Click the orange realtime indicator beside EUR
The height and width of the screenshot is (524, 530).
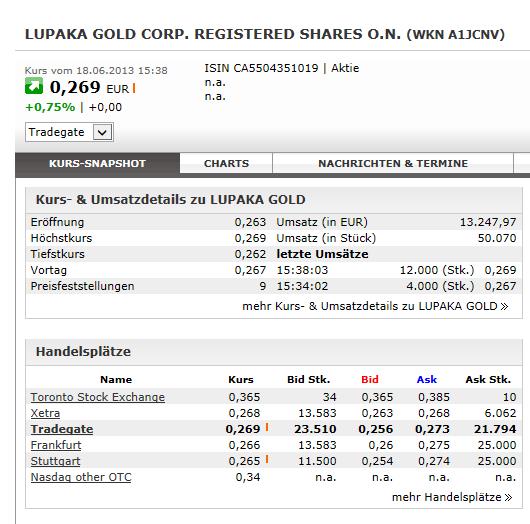pos(134,89)
